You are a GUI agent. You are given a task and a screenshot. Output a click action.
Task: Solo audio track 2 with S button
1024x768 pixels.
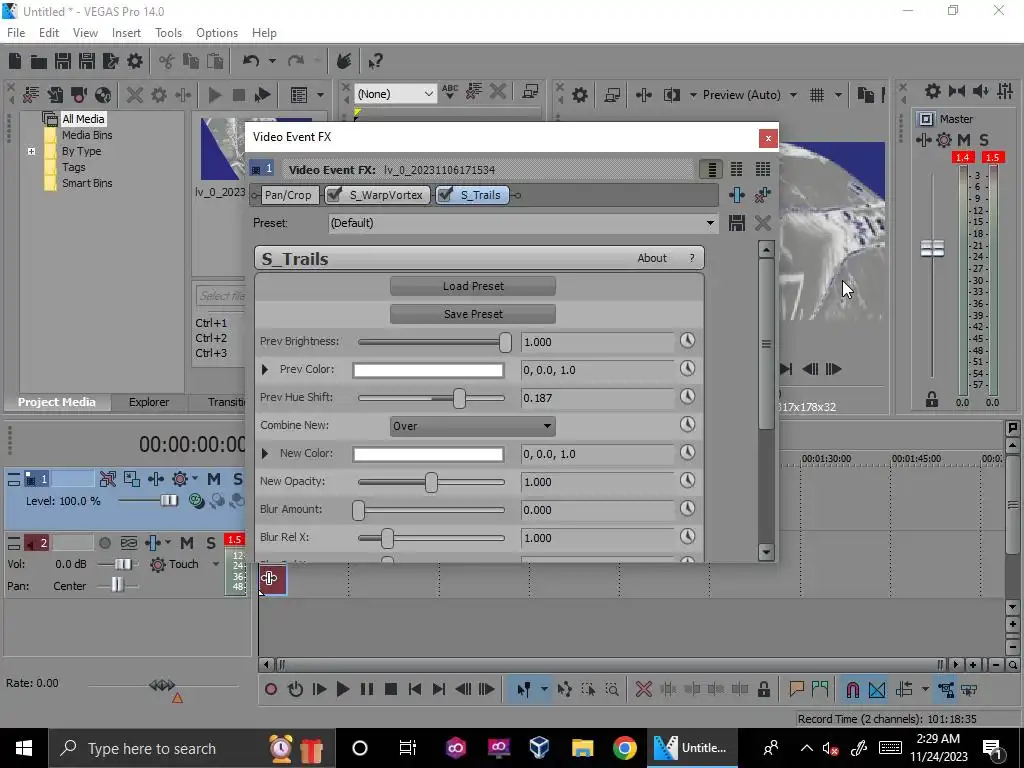[x=211, y=543]
